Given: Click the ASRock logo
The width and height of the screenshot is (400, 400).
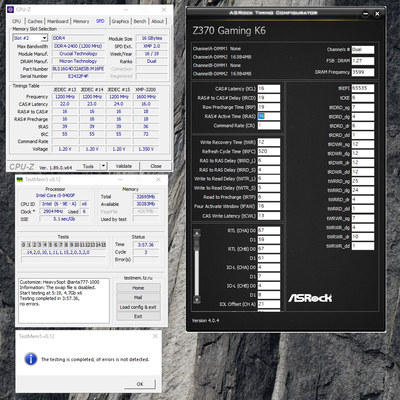Looking at the screenshot, I should [310, 298].
